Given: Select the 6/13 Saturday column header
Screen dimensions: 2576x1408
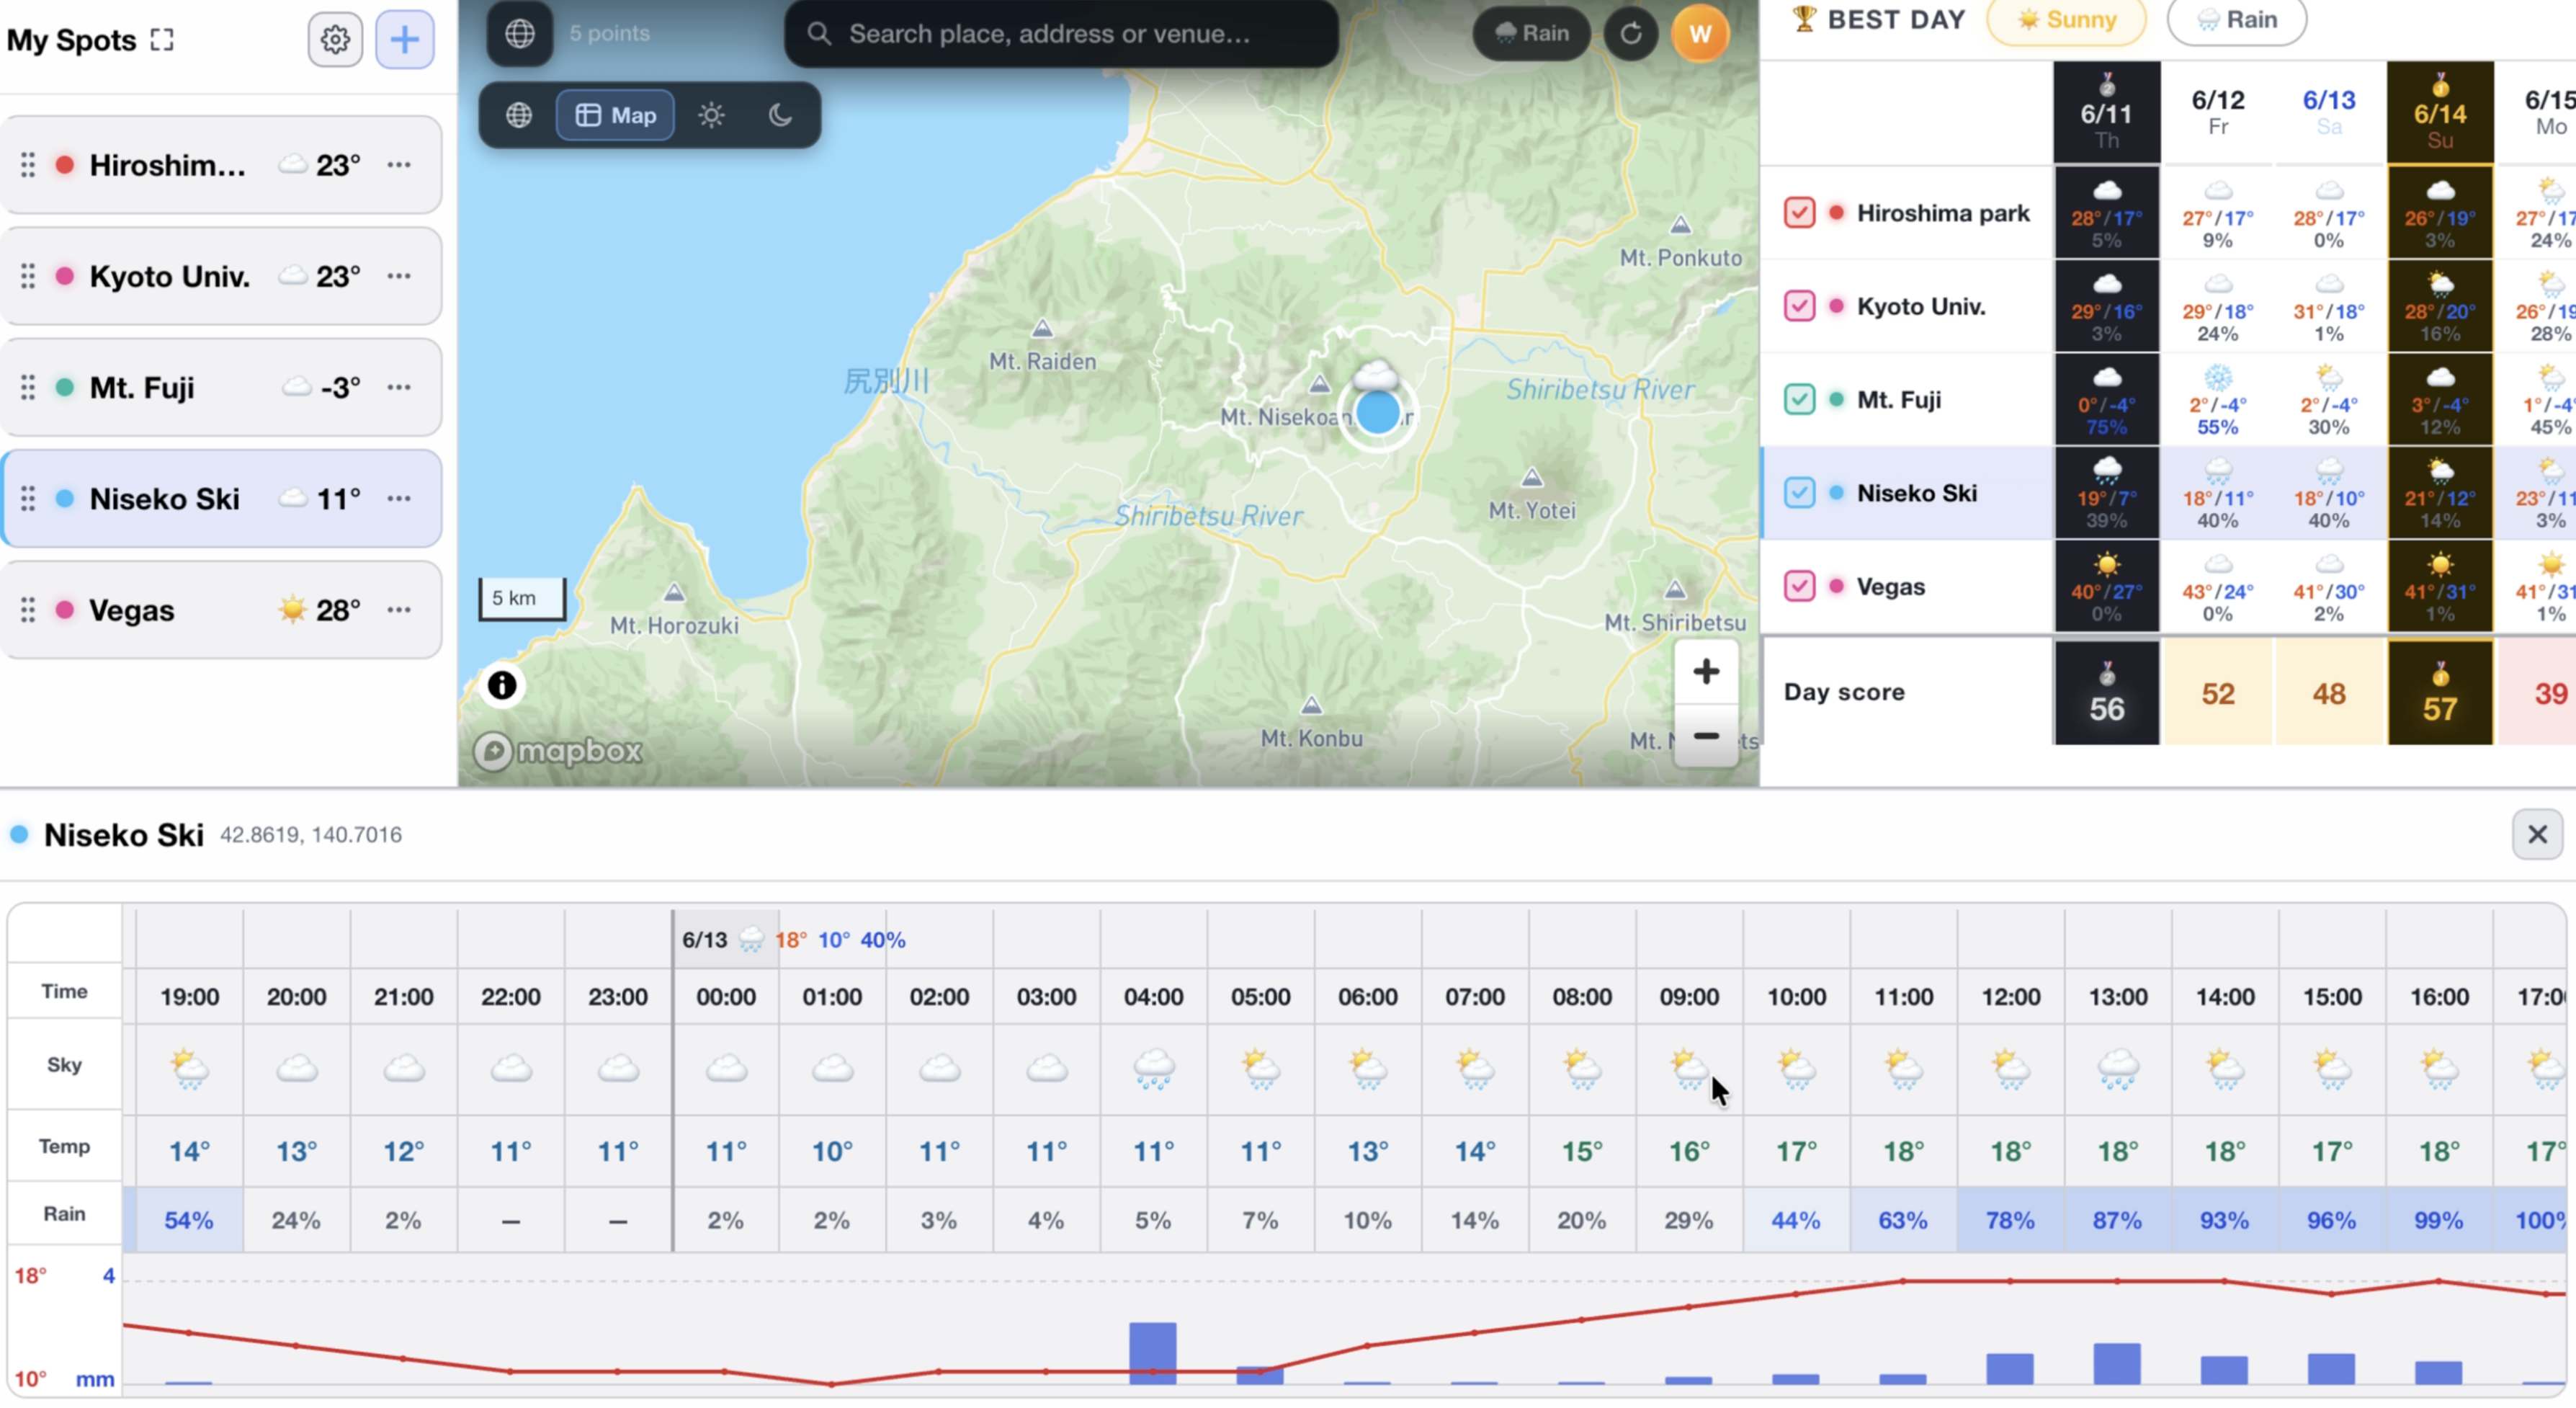Looking at the screenshot, I should click(x=2329, y=112).
